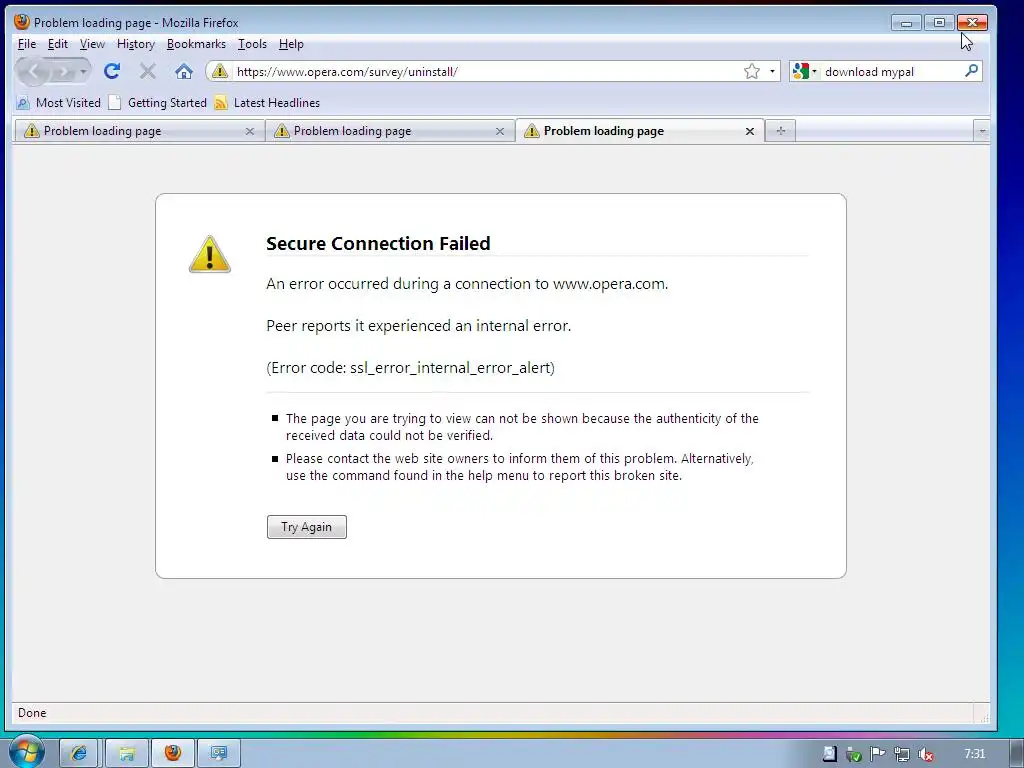Open a new tab with the plus button

(x=780, y=131)
